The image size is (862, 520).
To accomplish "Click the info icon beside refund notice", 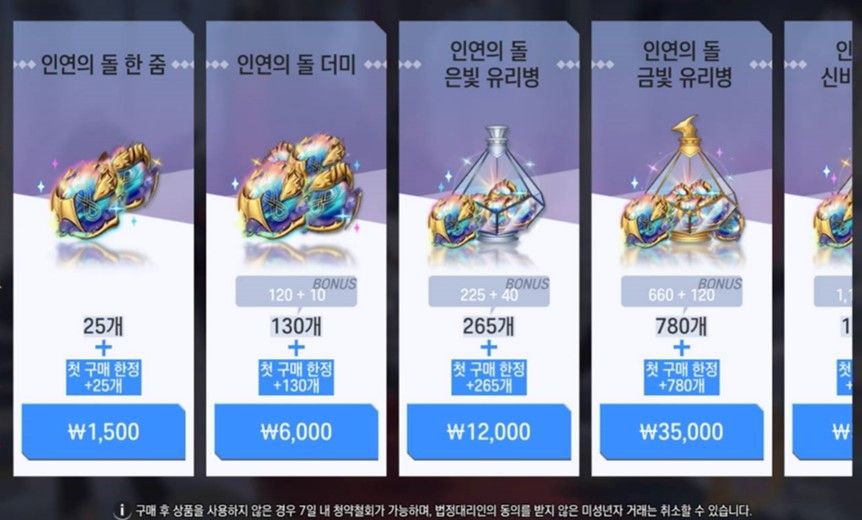I will [x=121, y=511].
